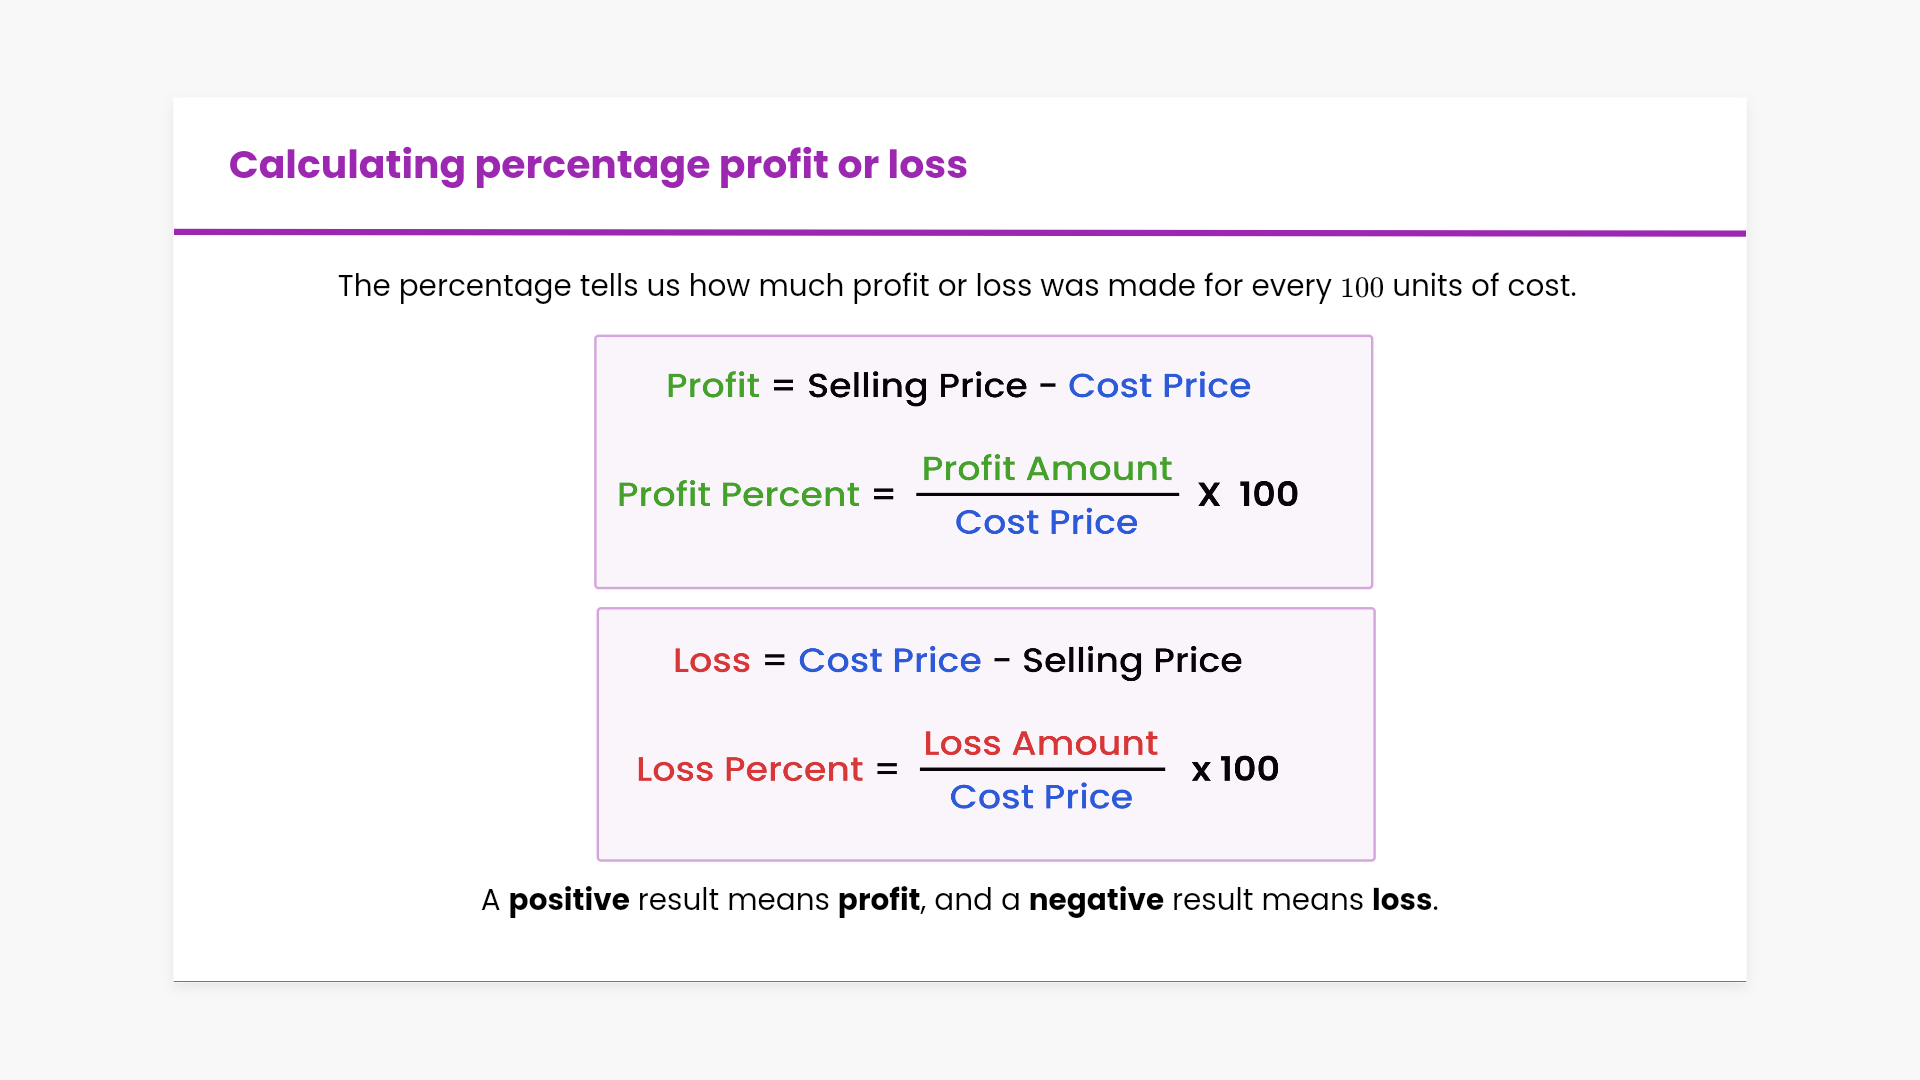1920x1080 pixels.
Task: Click the 'Profit Amount' numerator
Action: (x=1046, y=468)
